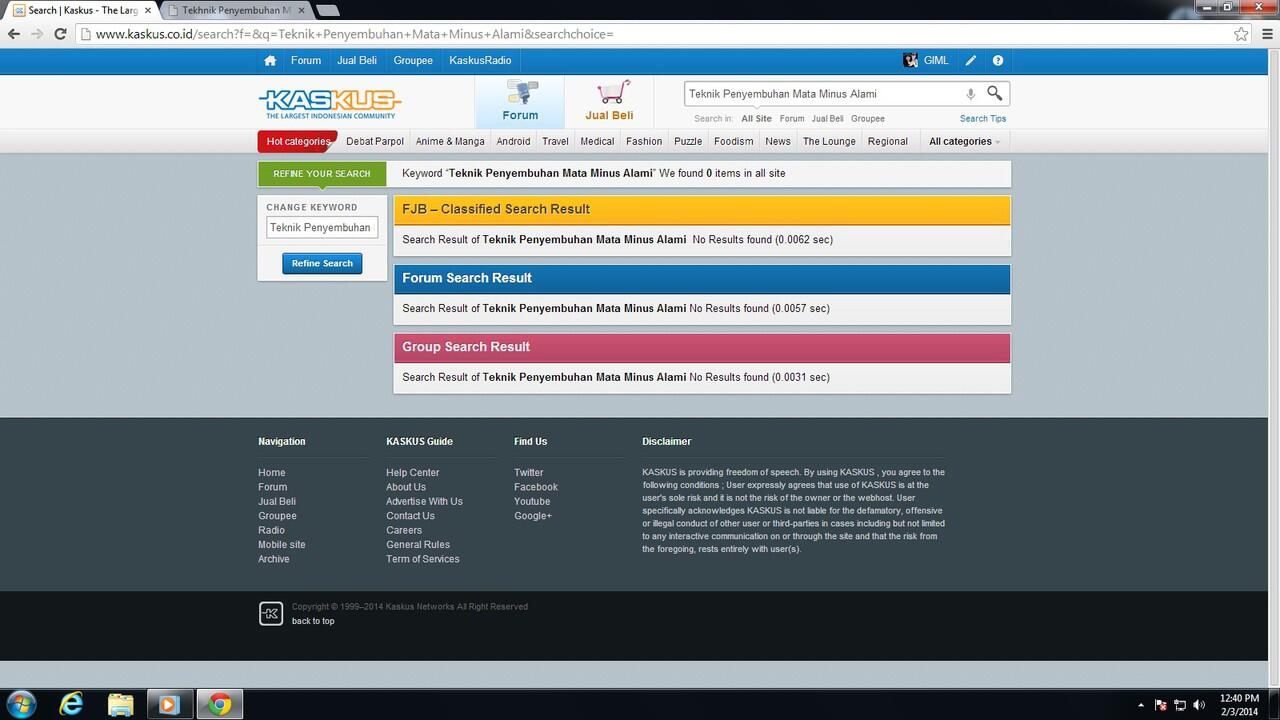Open Facebook footer link
Screen dimensions: 1280x720
(x=536, y=487)
